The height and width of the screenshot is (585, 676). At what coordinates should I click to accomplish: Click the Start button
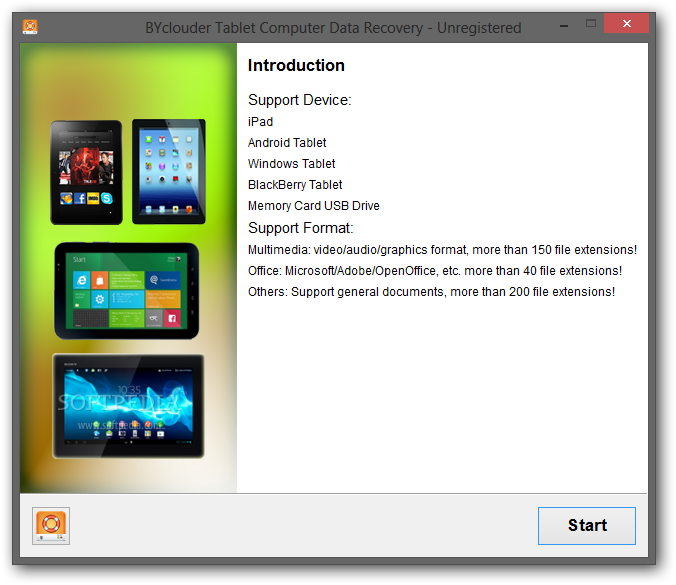pos(586,526)
